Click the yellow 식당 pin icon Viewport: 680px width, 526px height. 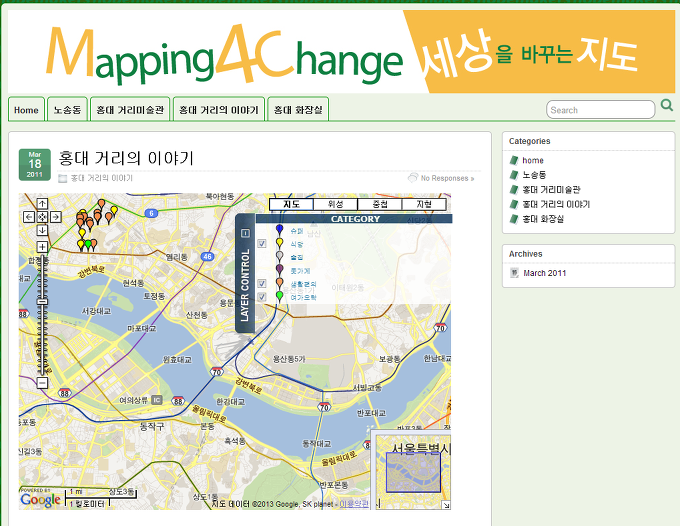pyautogui.click(x=280, y=243)
